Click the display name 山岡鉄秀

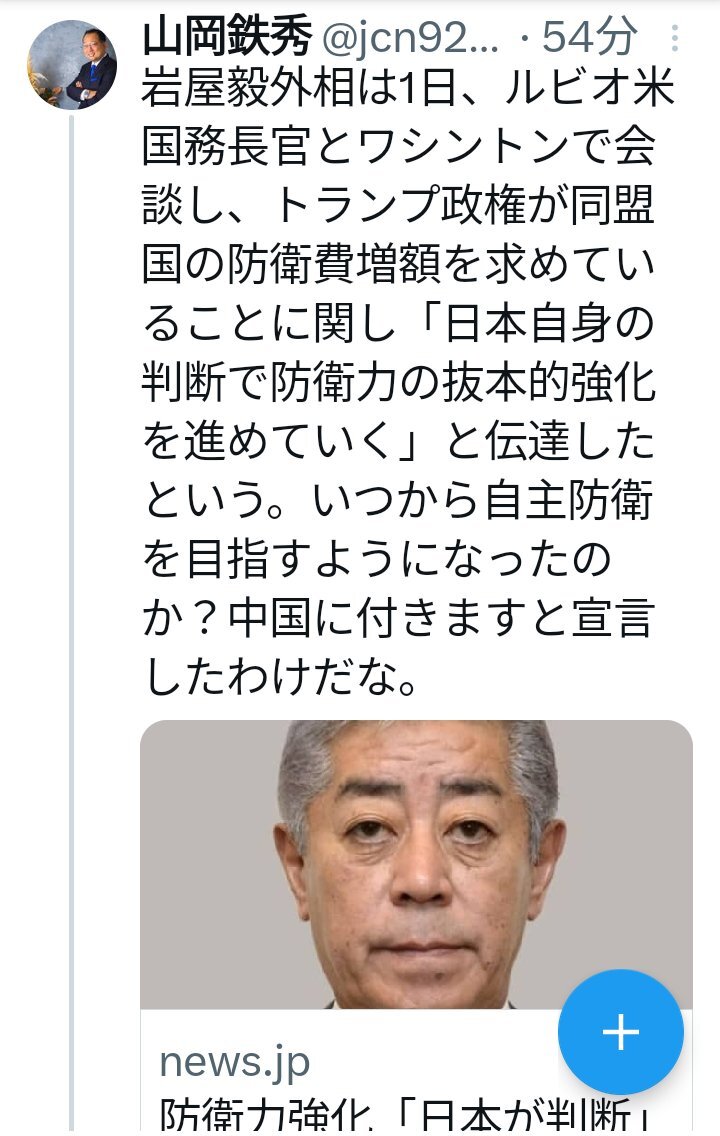coord(227,37)
